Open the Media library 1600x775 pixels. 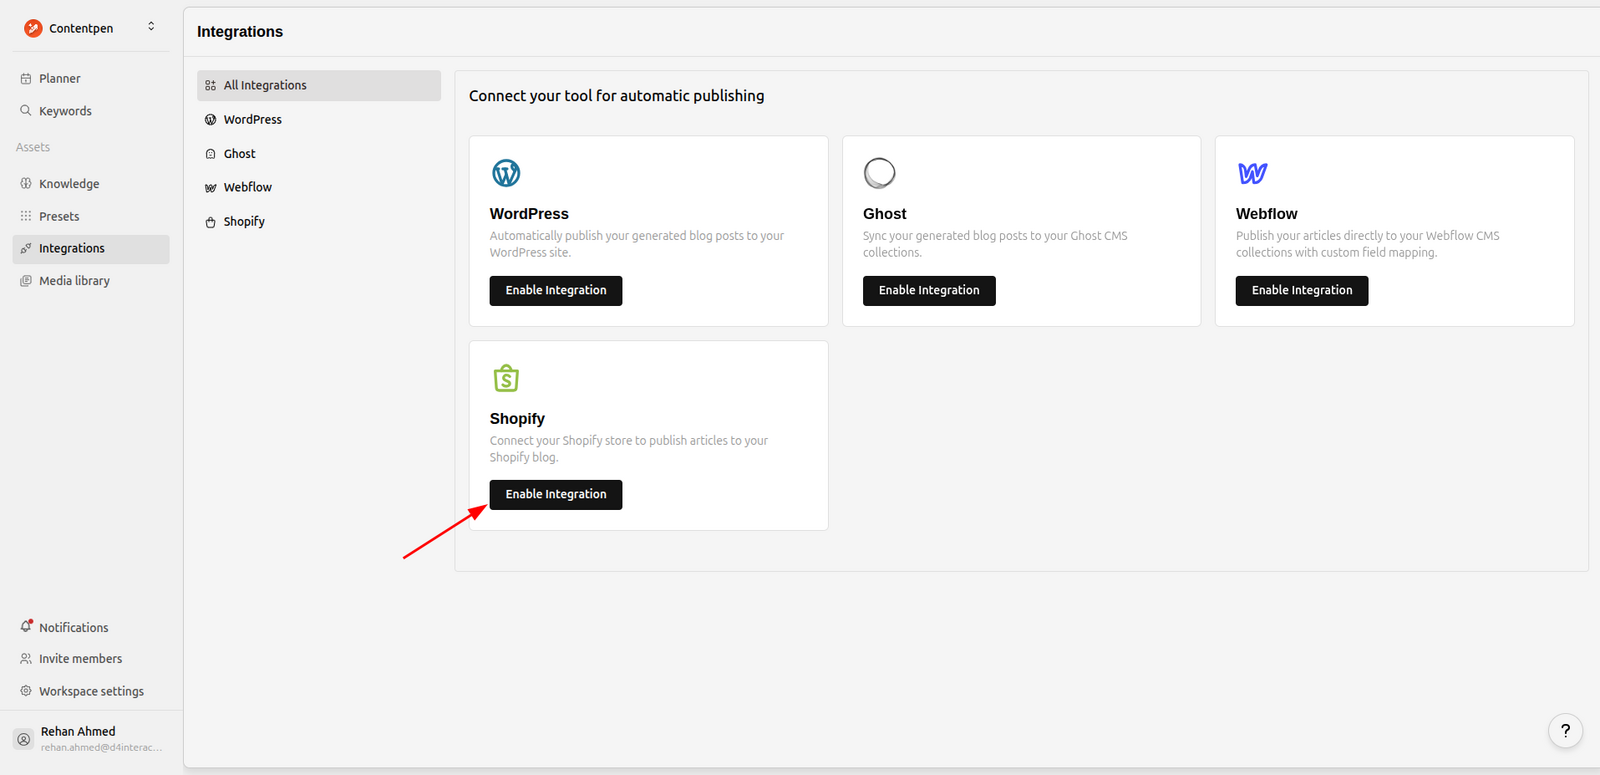[x=74, y=281]
